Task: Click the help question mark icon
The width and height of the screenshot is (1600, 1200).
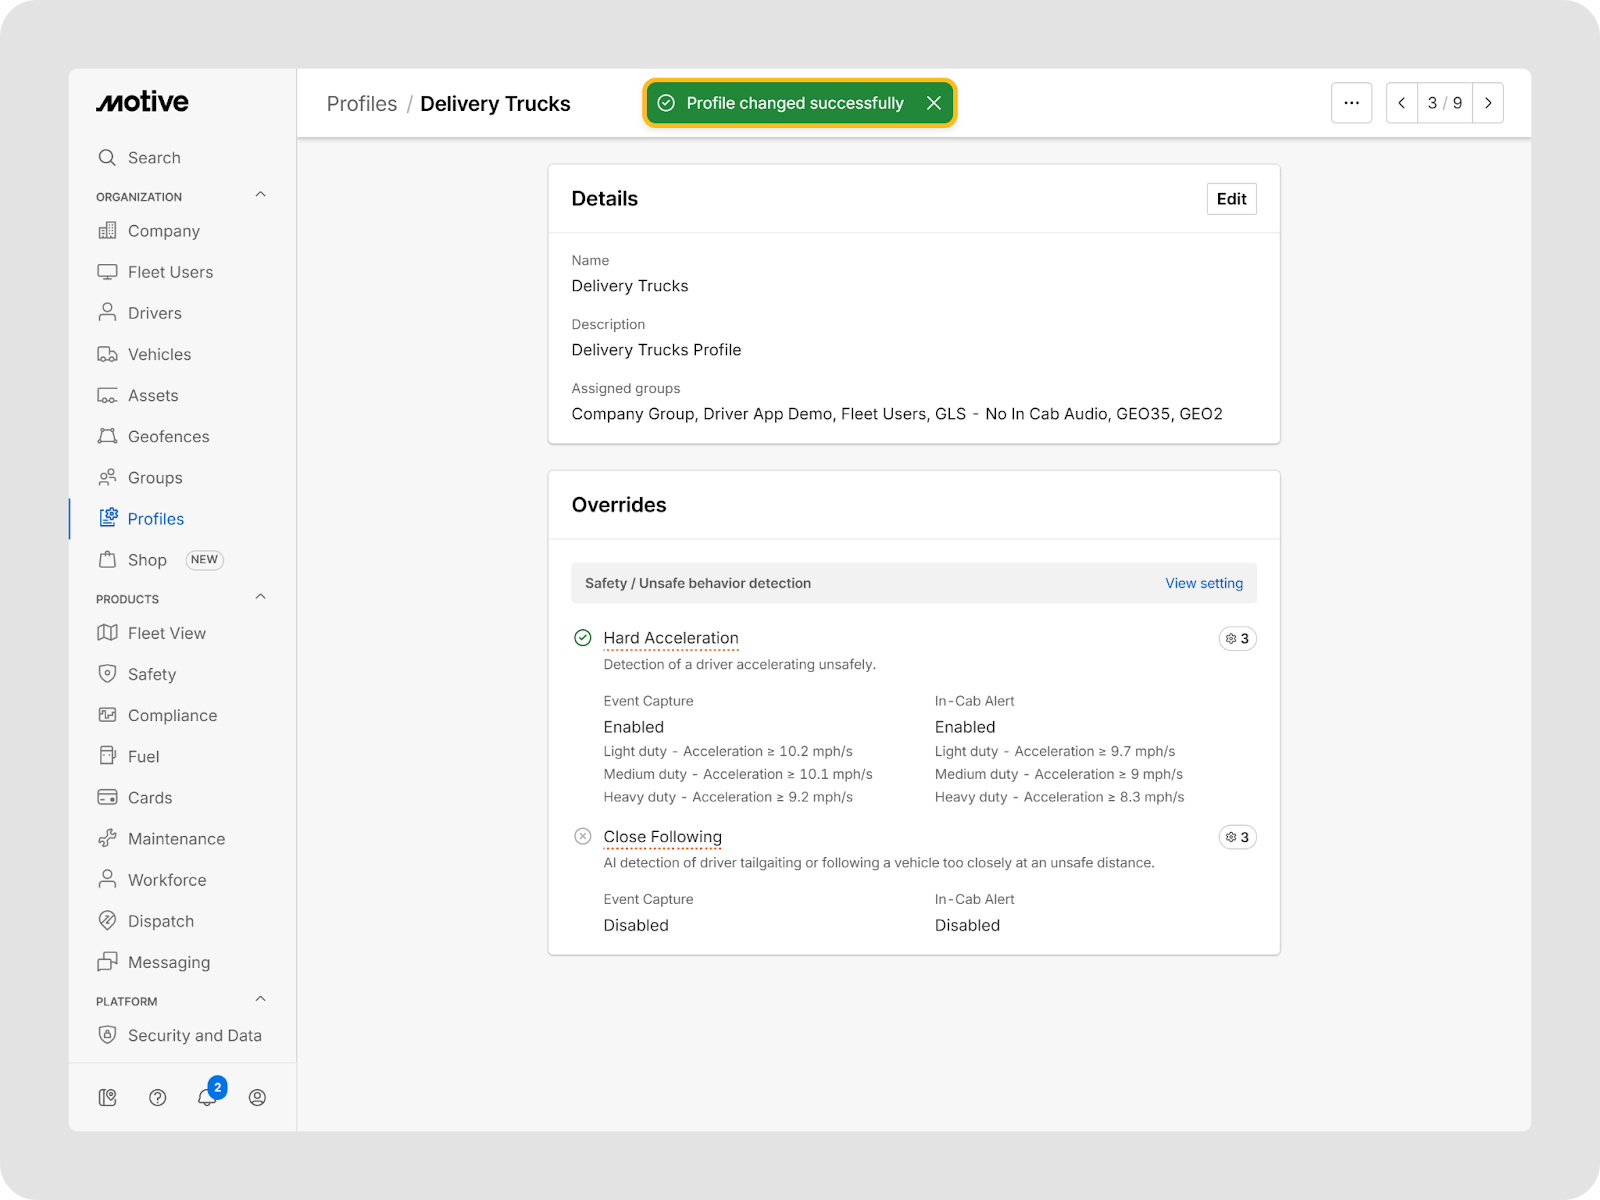Action: pos(157,1098)
